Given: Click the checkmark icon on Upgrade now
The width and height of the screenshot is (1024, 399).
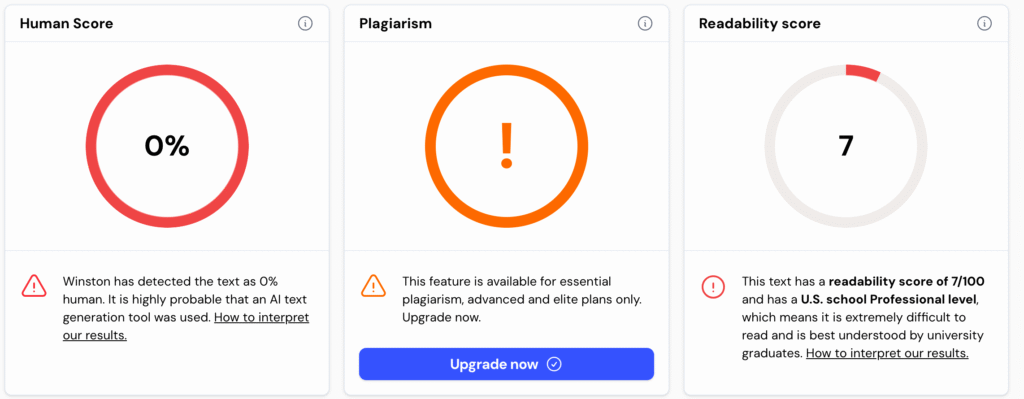Looking at the screenshot, I should click(554, 364).
